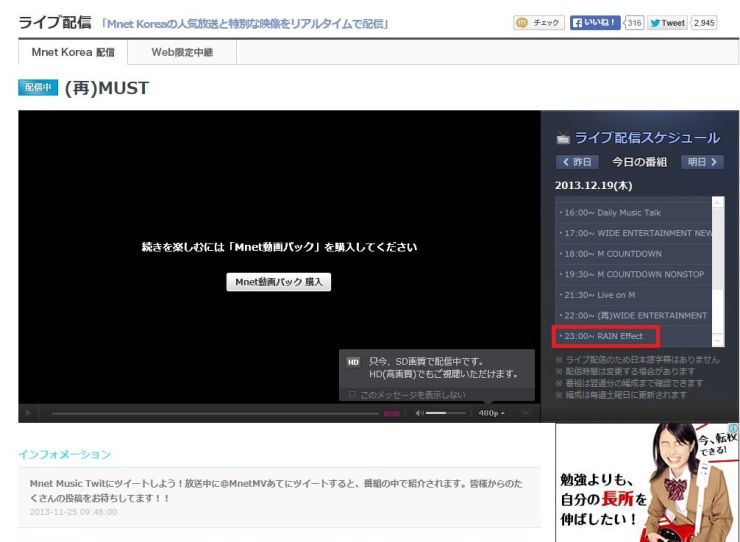Click the play button in video player

pyautogui.click(x=28, y=413)
